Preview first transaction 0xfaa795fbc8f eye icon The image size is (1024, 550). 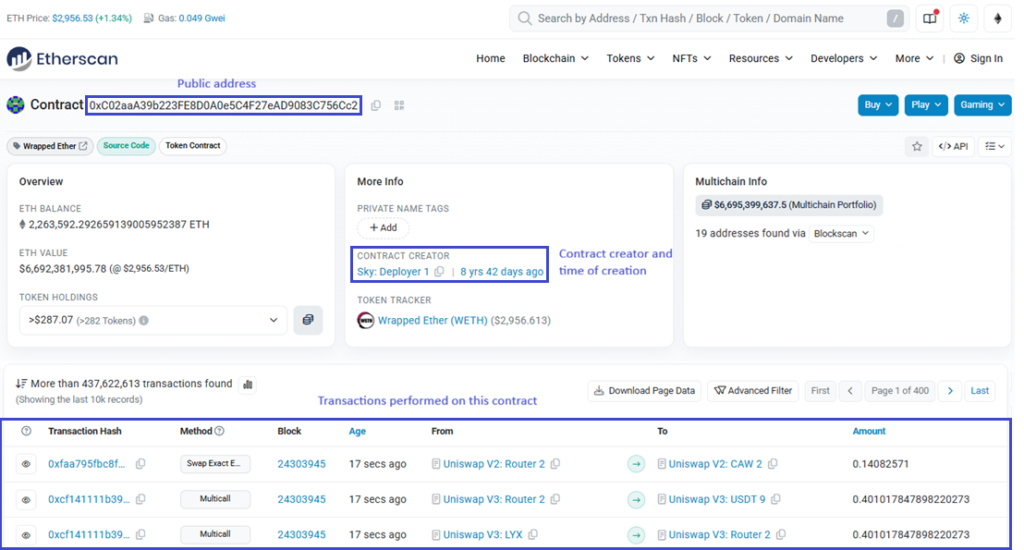click(x=26, y=464)
